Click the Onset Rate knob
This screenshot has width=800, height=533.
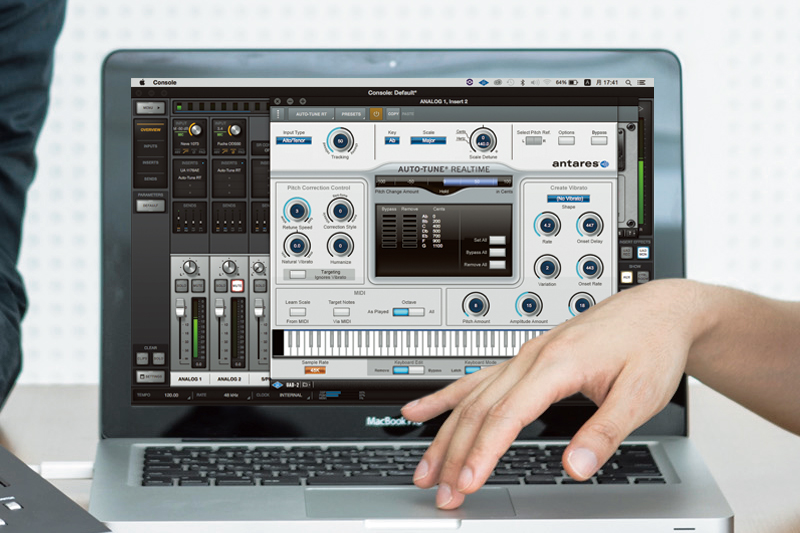pos(590,268)
